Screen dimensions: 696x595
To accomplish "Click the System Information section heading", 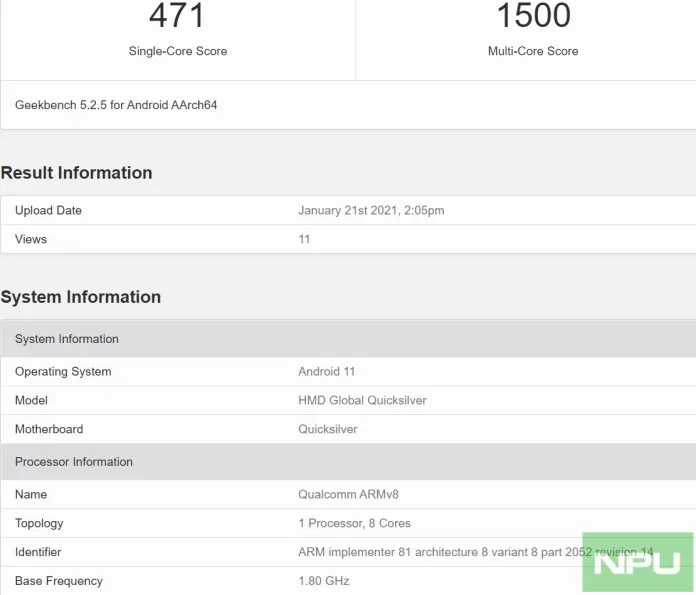I will [81, 297].
